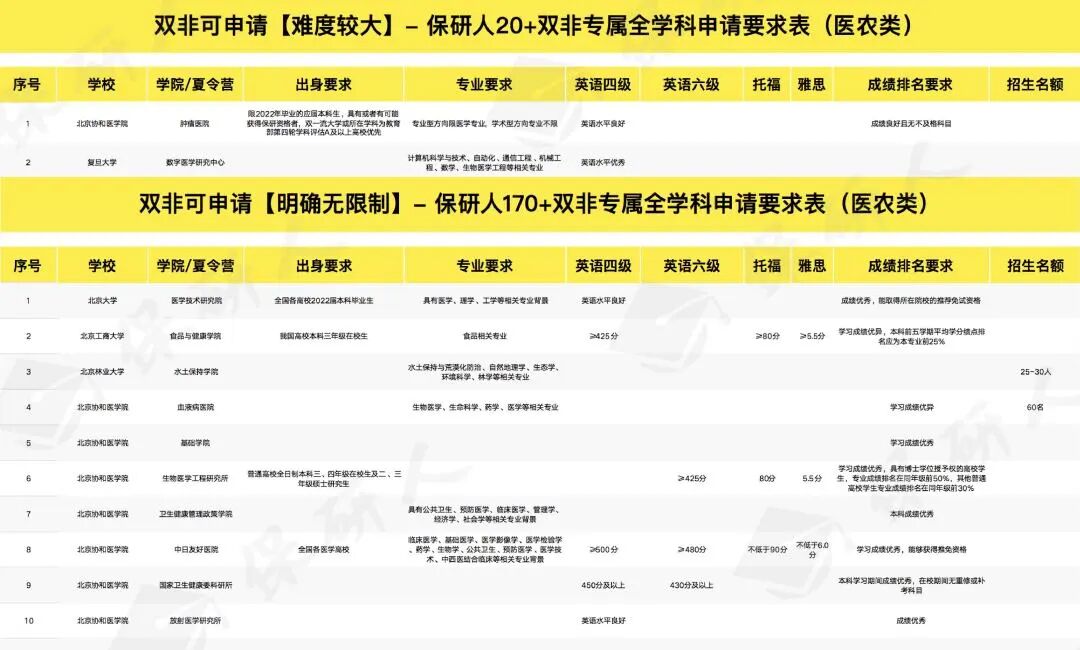1080x650 pixels.
Task: Click the 中日友好医院 cell
Action: 196,549
